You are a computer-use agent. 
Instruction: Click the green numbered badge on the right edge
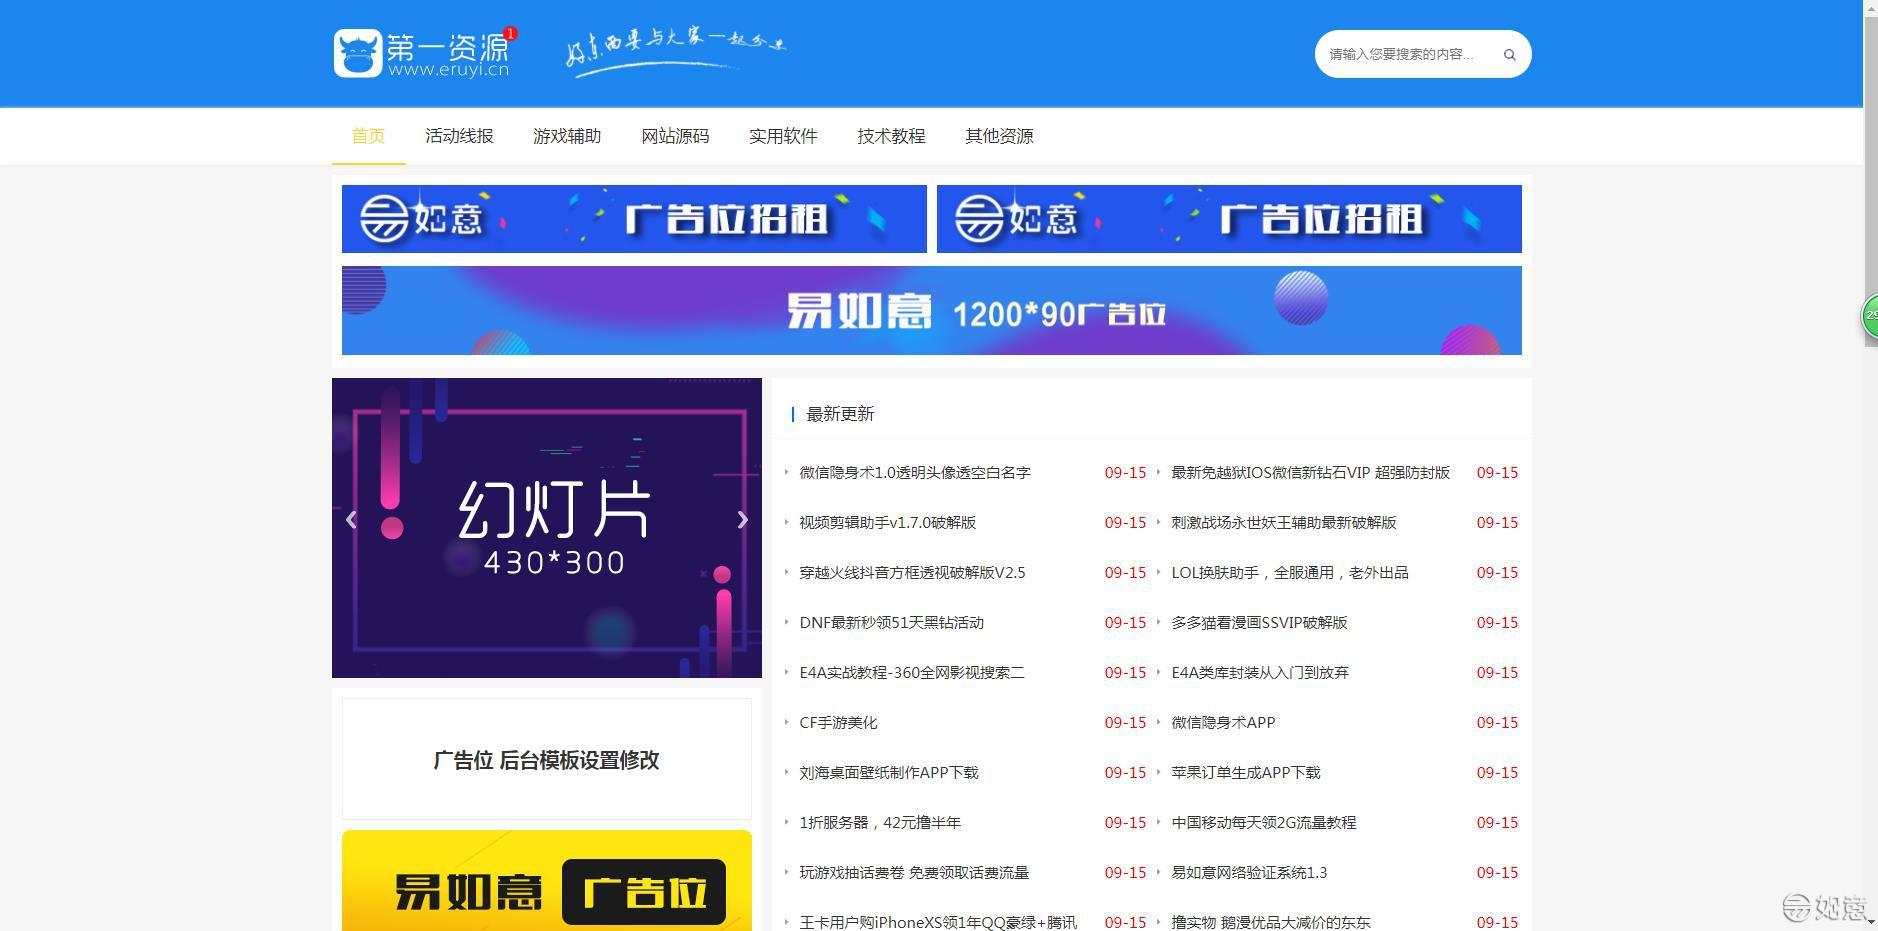(1869, 316)
